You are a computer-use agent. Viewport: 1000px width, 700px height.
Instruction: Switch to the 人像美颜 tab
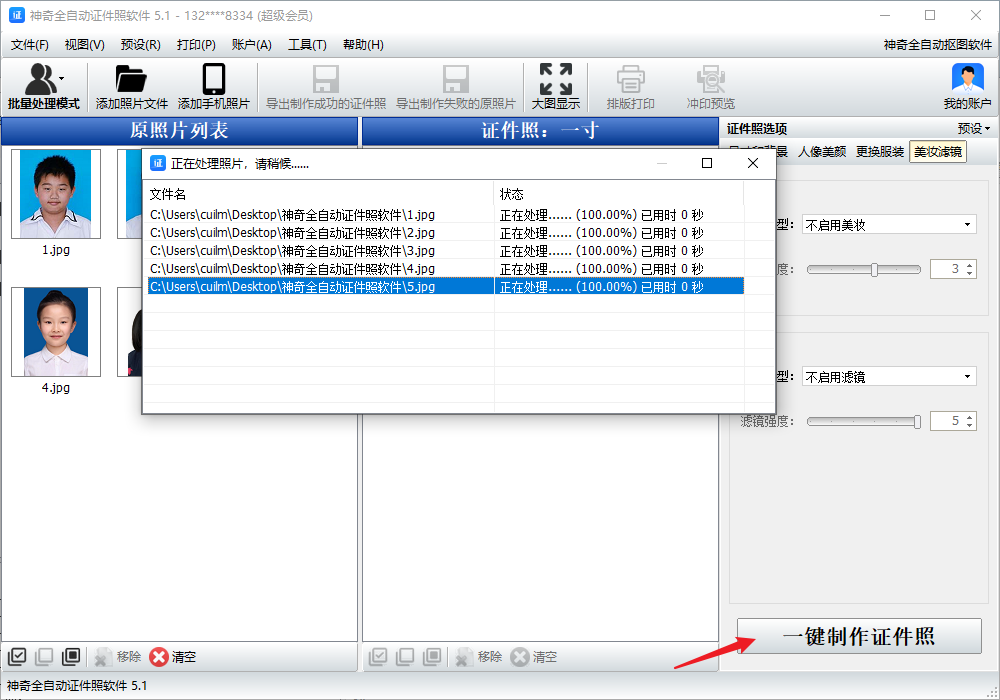(822, 152)
